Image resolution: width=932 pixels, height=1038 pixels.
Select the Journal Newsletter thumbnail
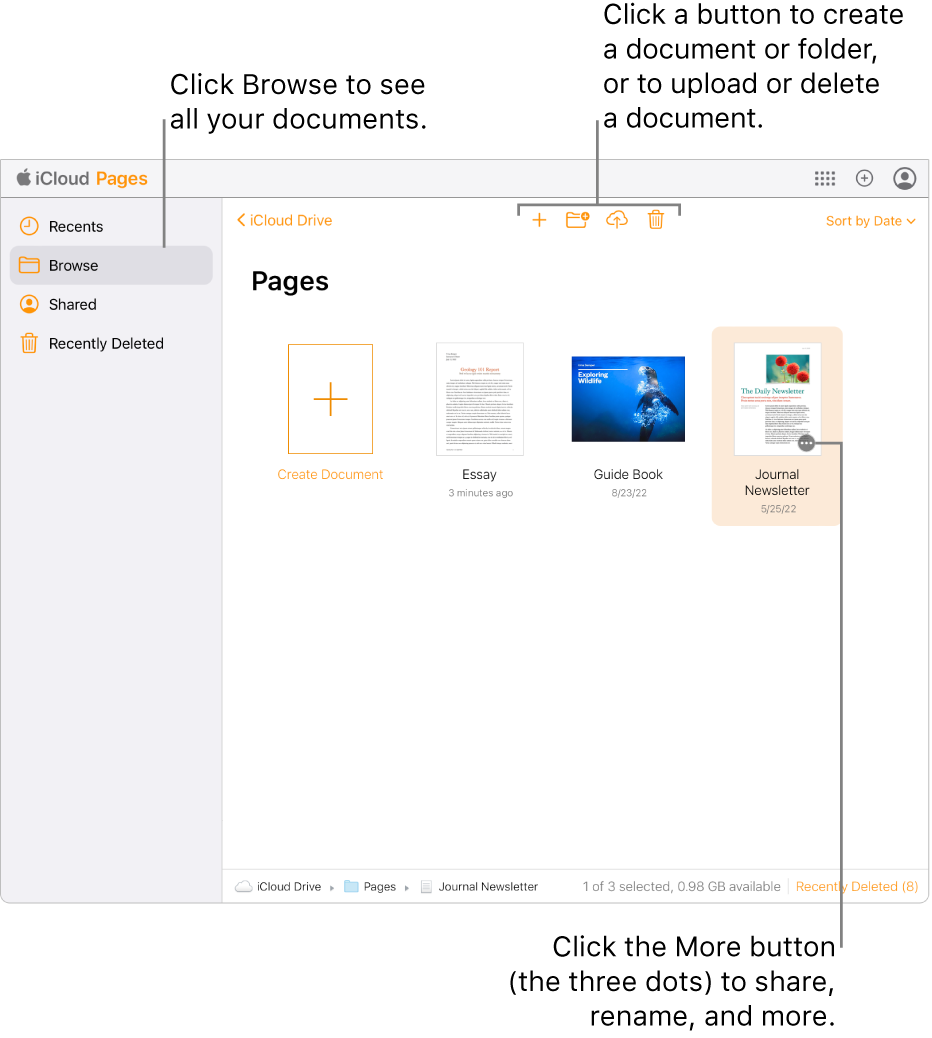click(777, 399)
